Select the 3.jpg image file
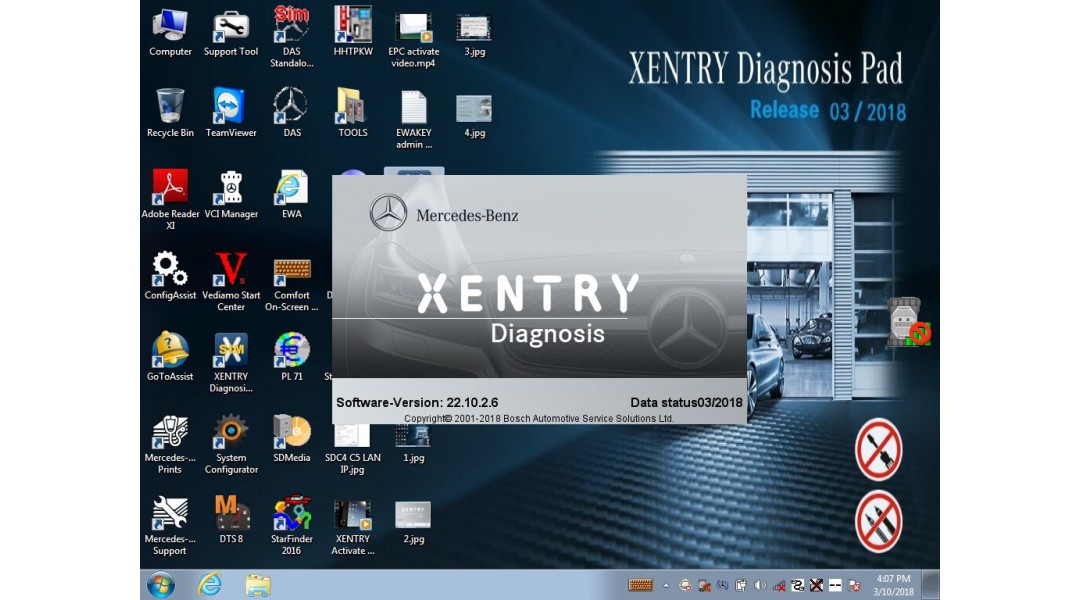This screenshot has width=1080, height=600. (x=474, y=34)
